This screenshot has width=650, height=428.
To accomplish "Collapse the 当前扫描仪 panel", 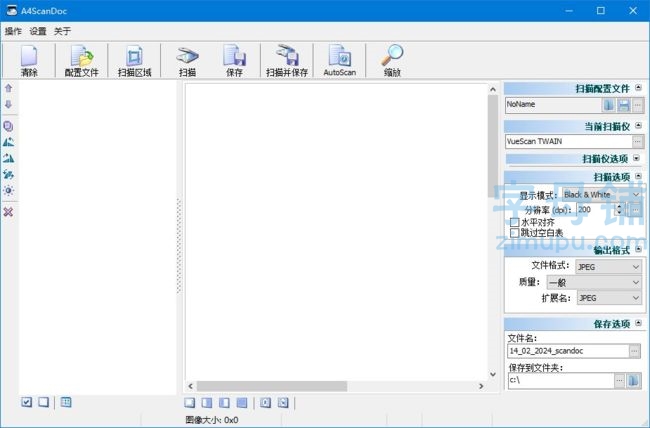I will click(638, 125).
